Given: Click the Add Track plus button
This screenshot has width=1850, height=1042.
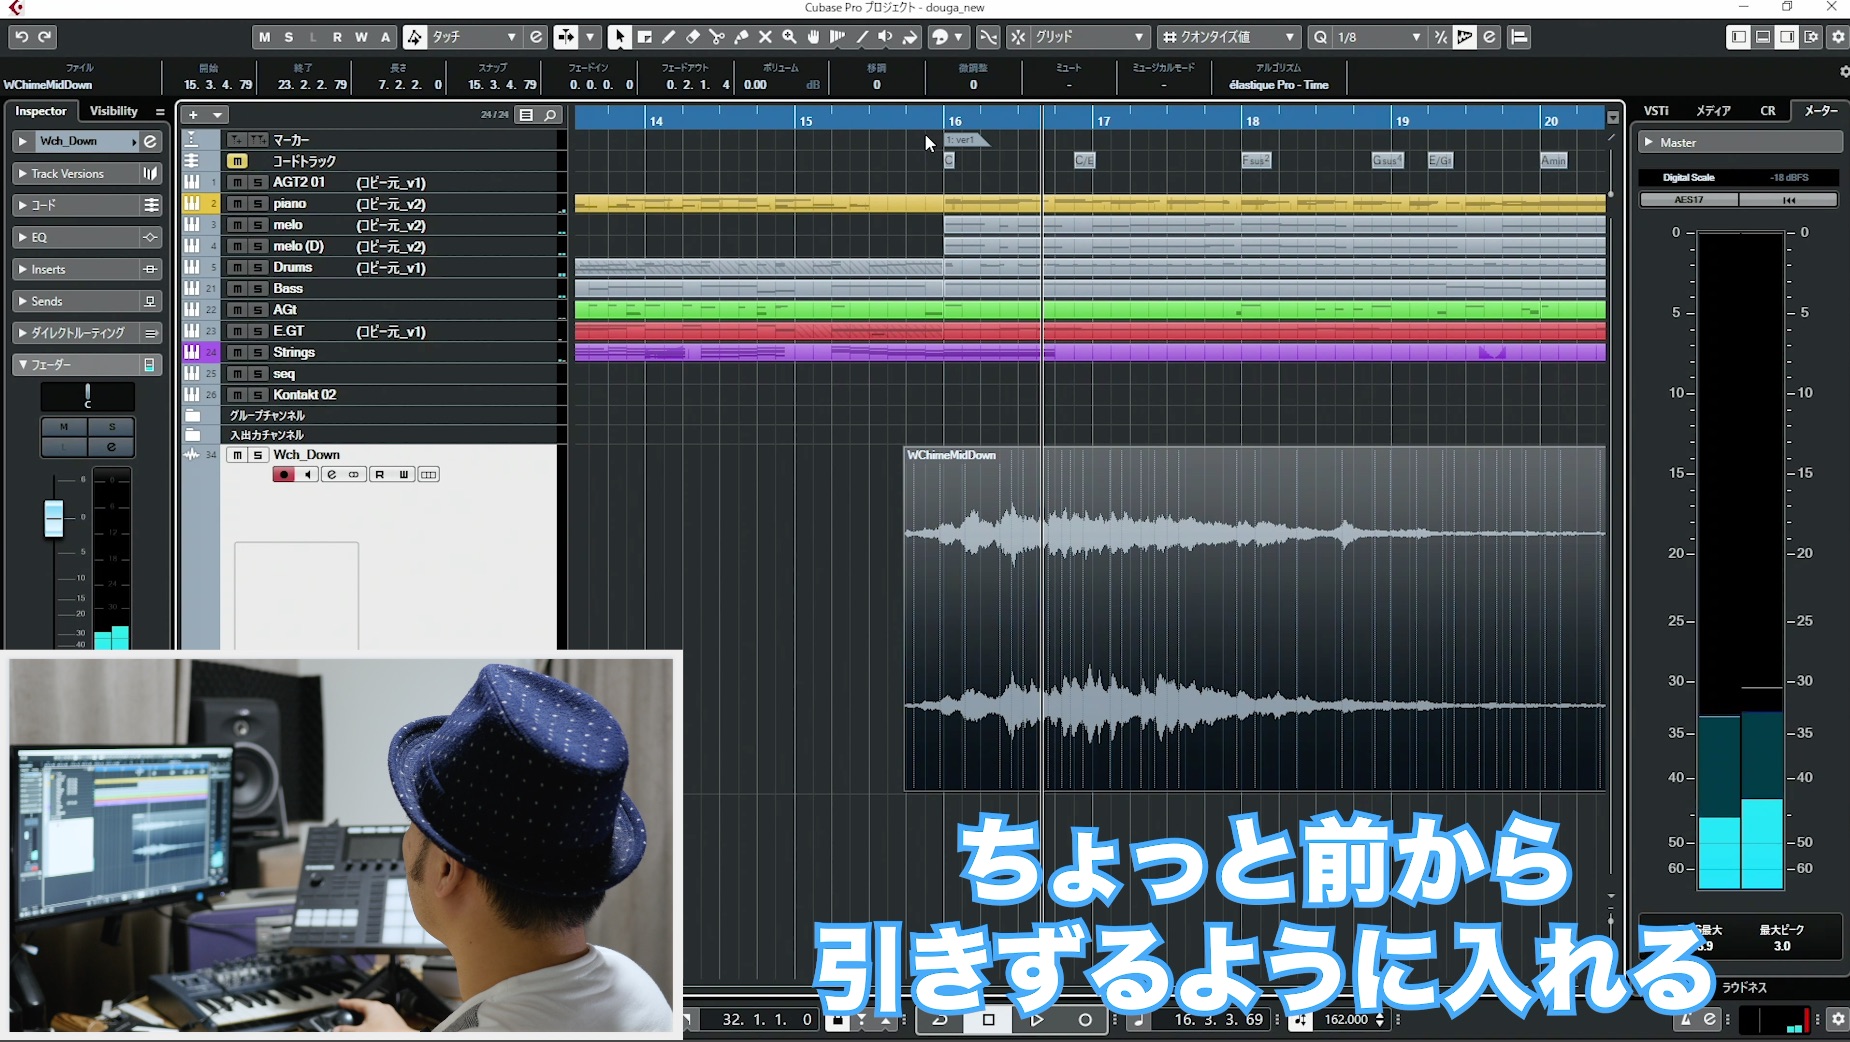Looking at the screenshot, I should click(x=194, y=115).
